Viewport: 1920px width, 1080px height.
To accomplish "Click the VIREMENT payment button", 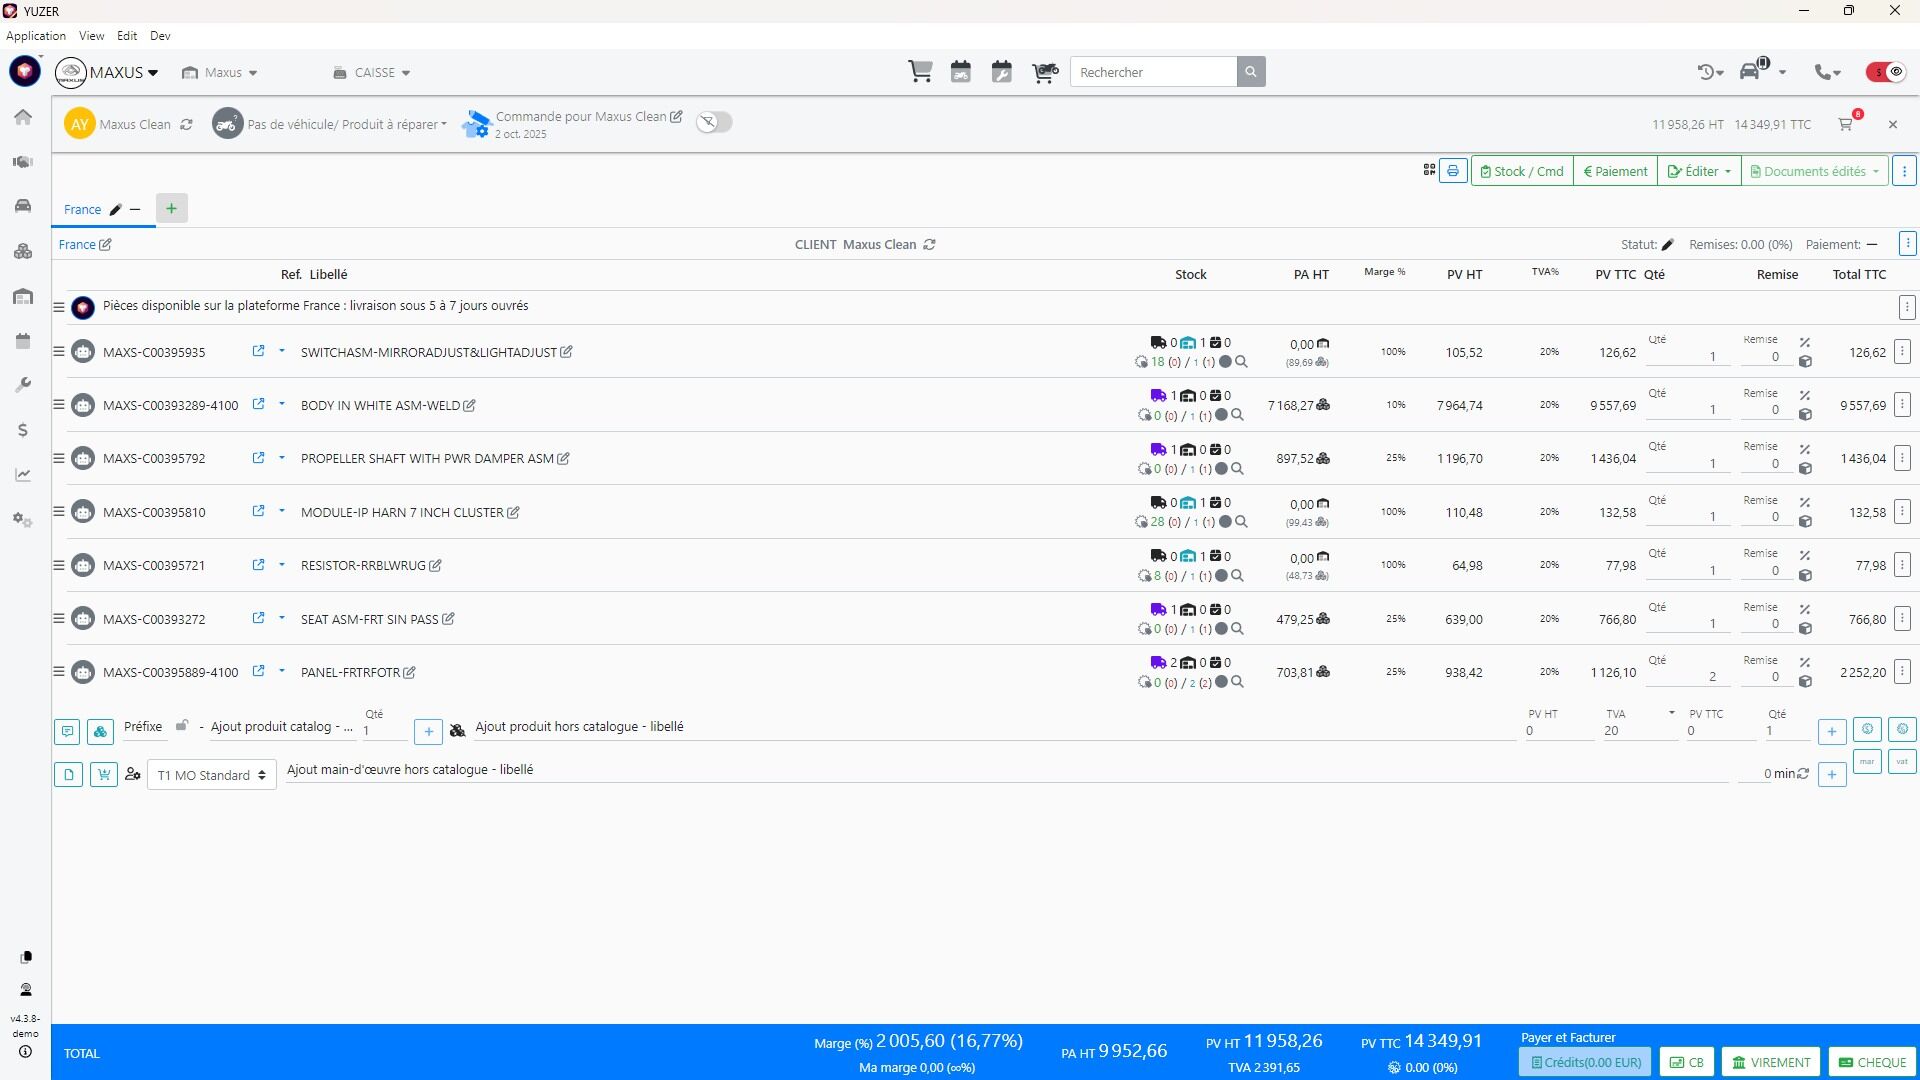I will click(1771, 1062).
